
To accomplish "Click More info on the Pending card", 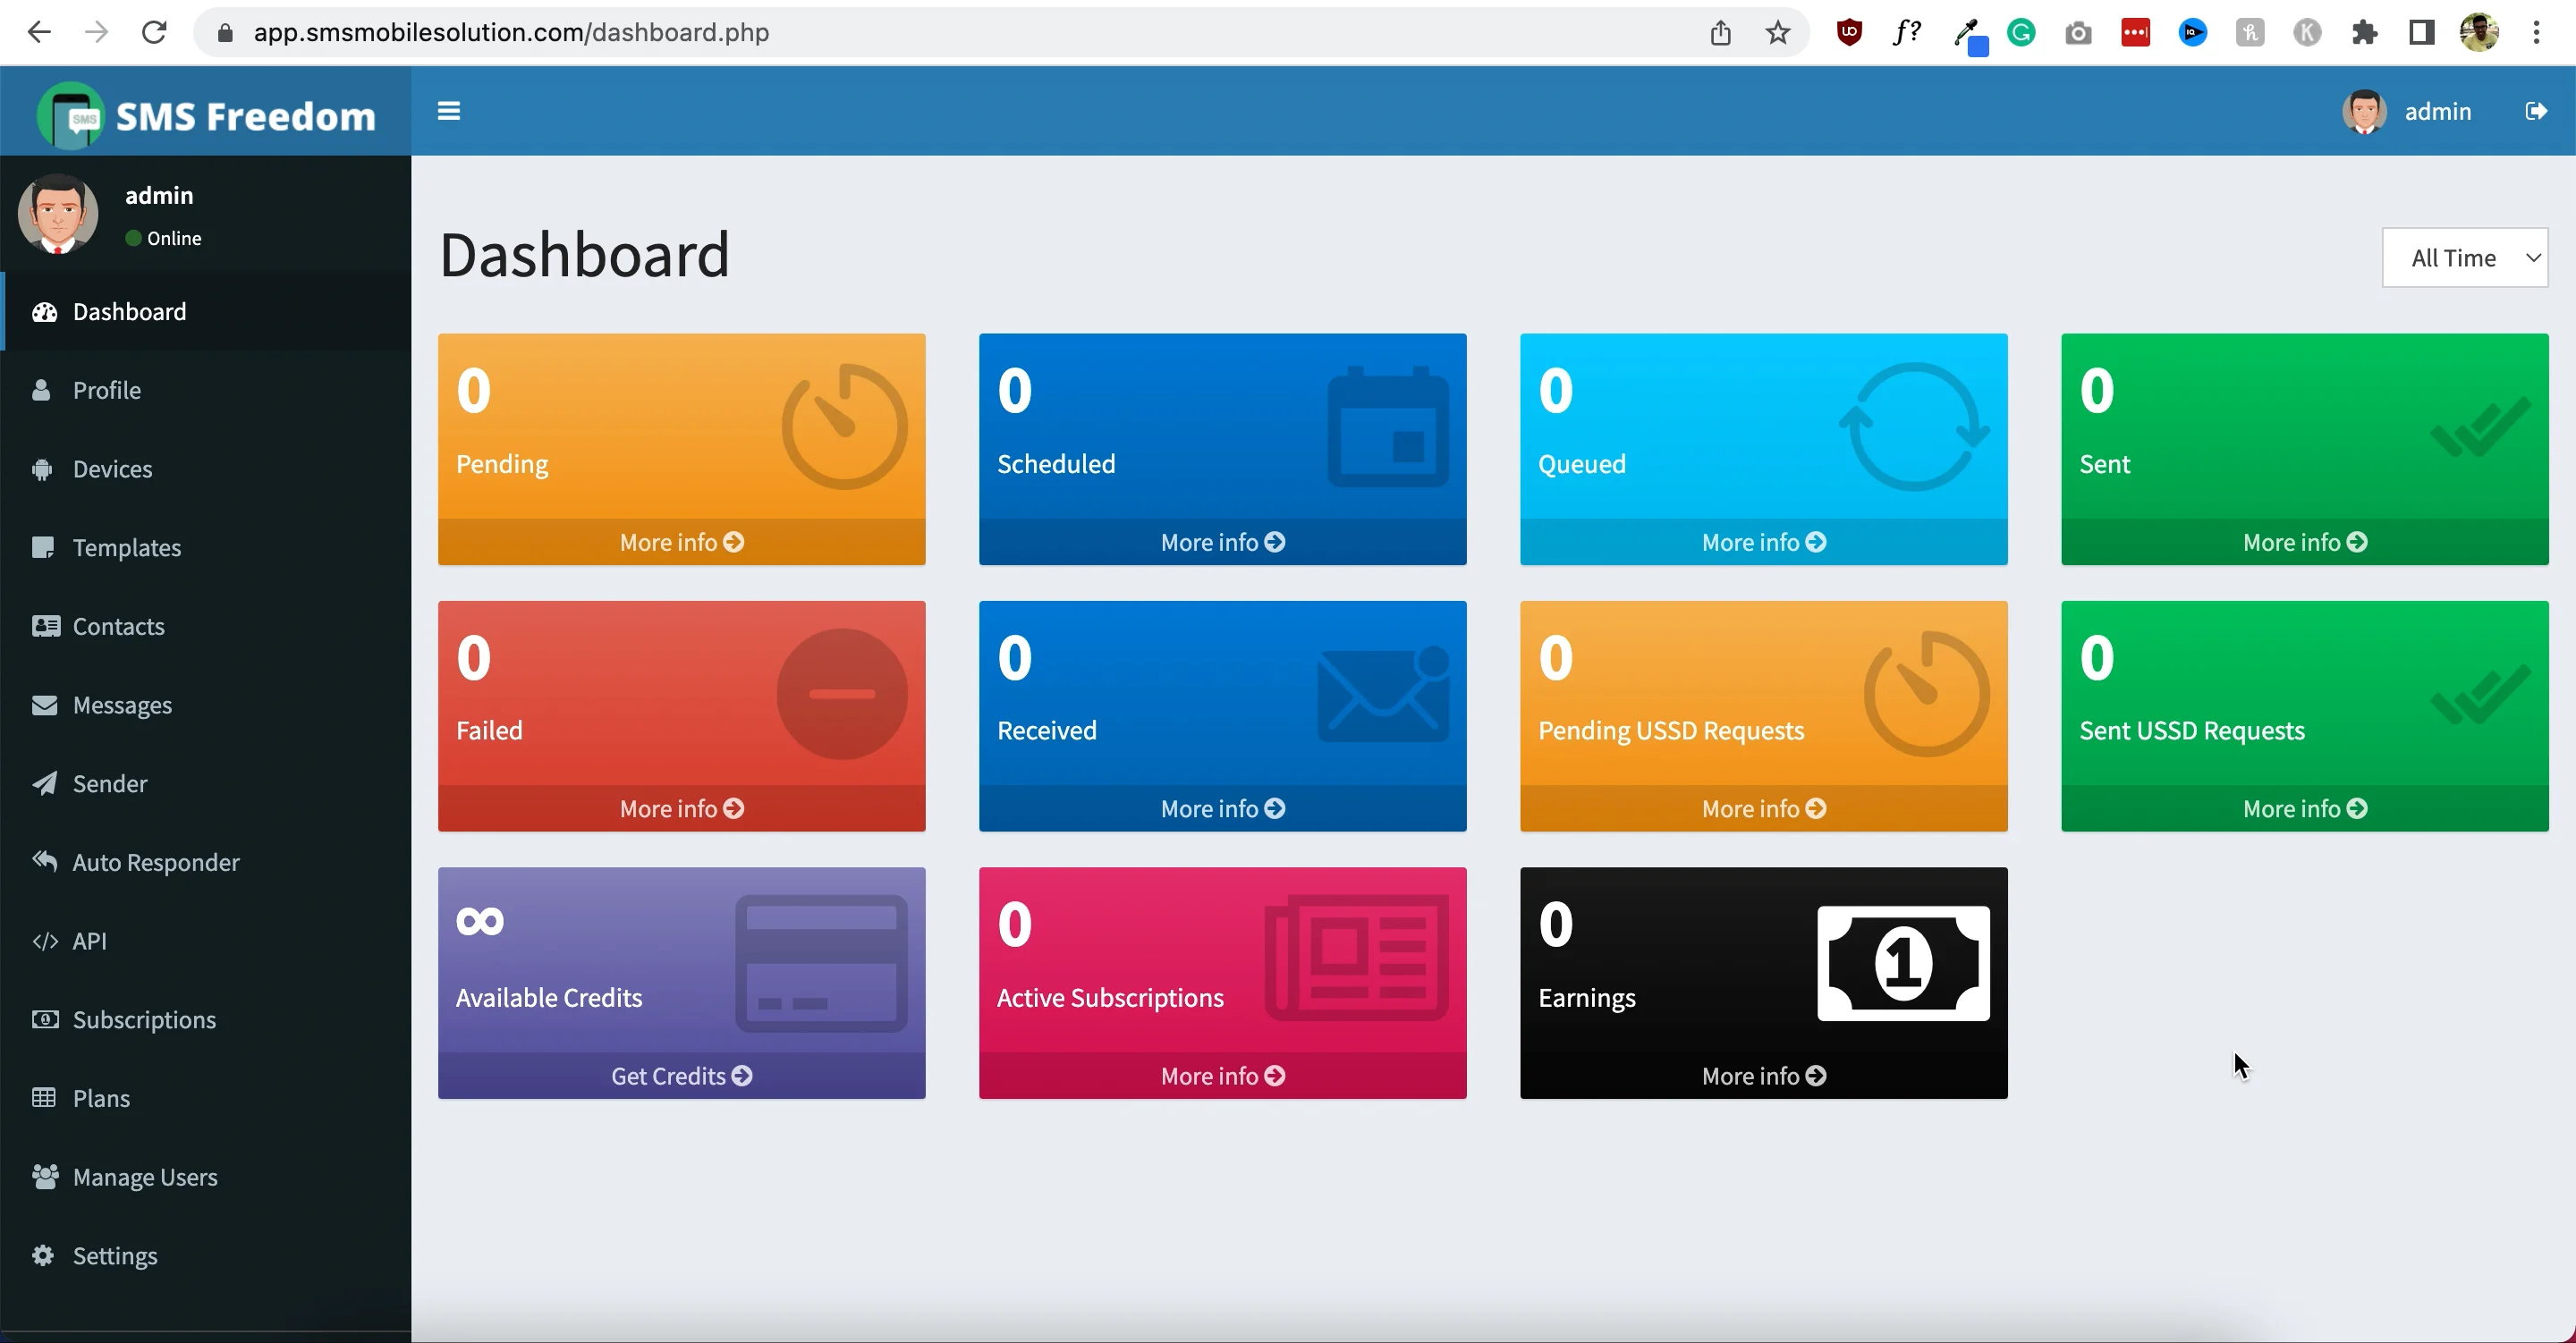I will pyautogui.click(x=681, y=541).
